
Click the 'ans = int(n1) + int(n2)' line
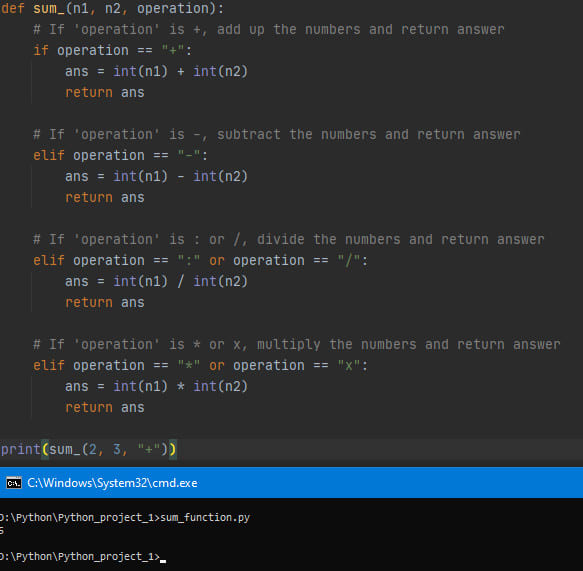(156, 71)
